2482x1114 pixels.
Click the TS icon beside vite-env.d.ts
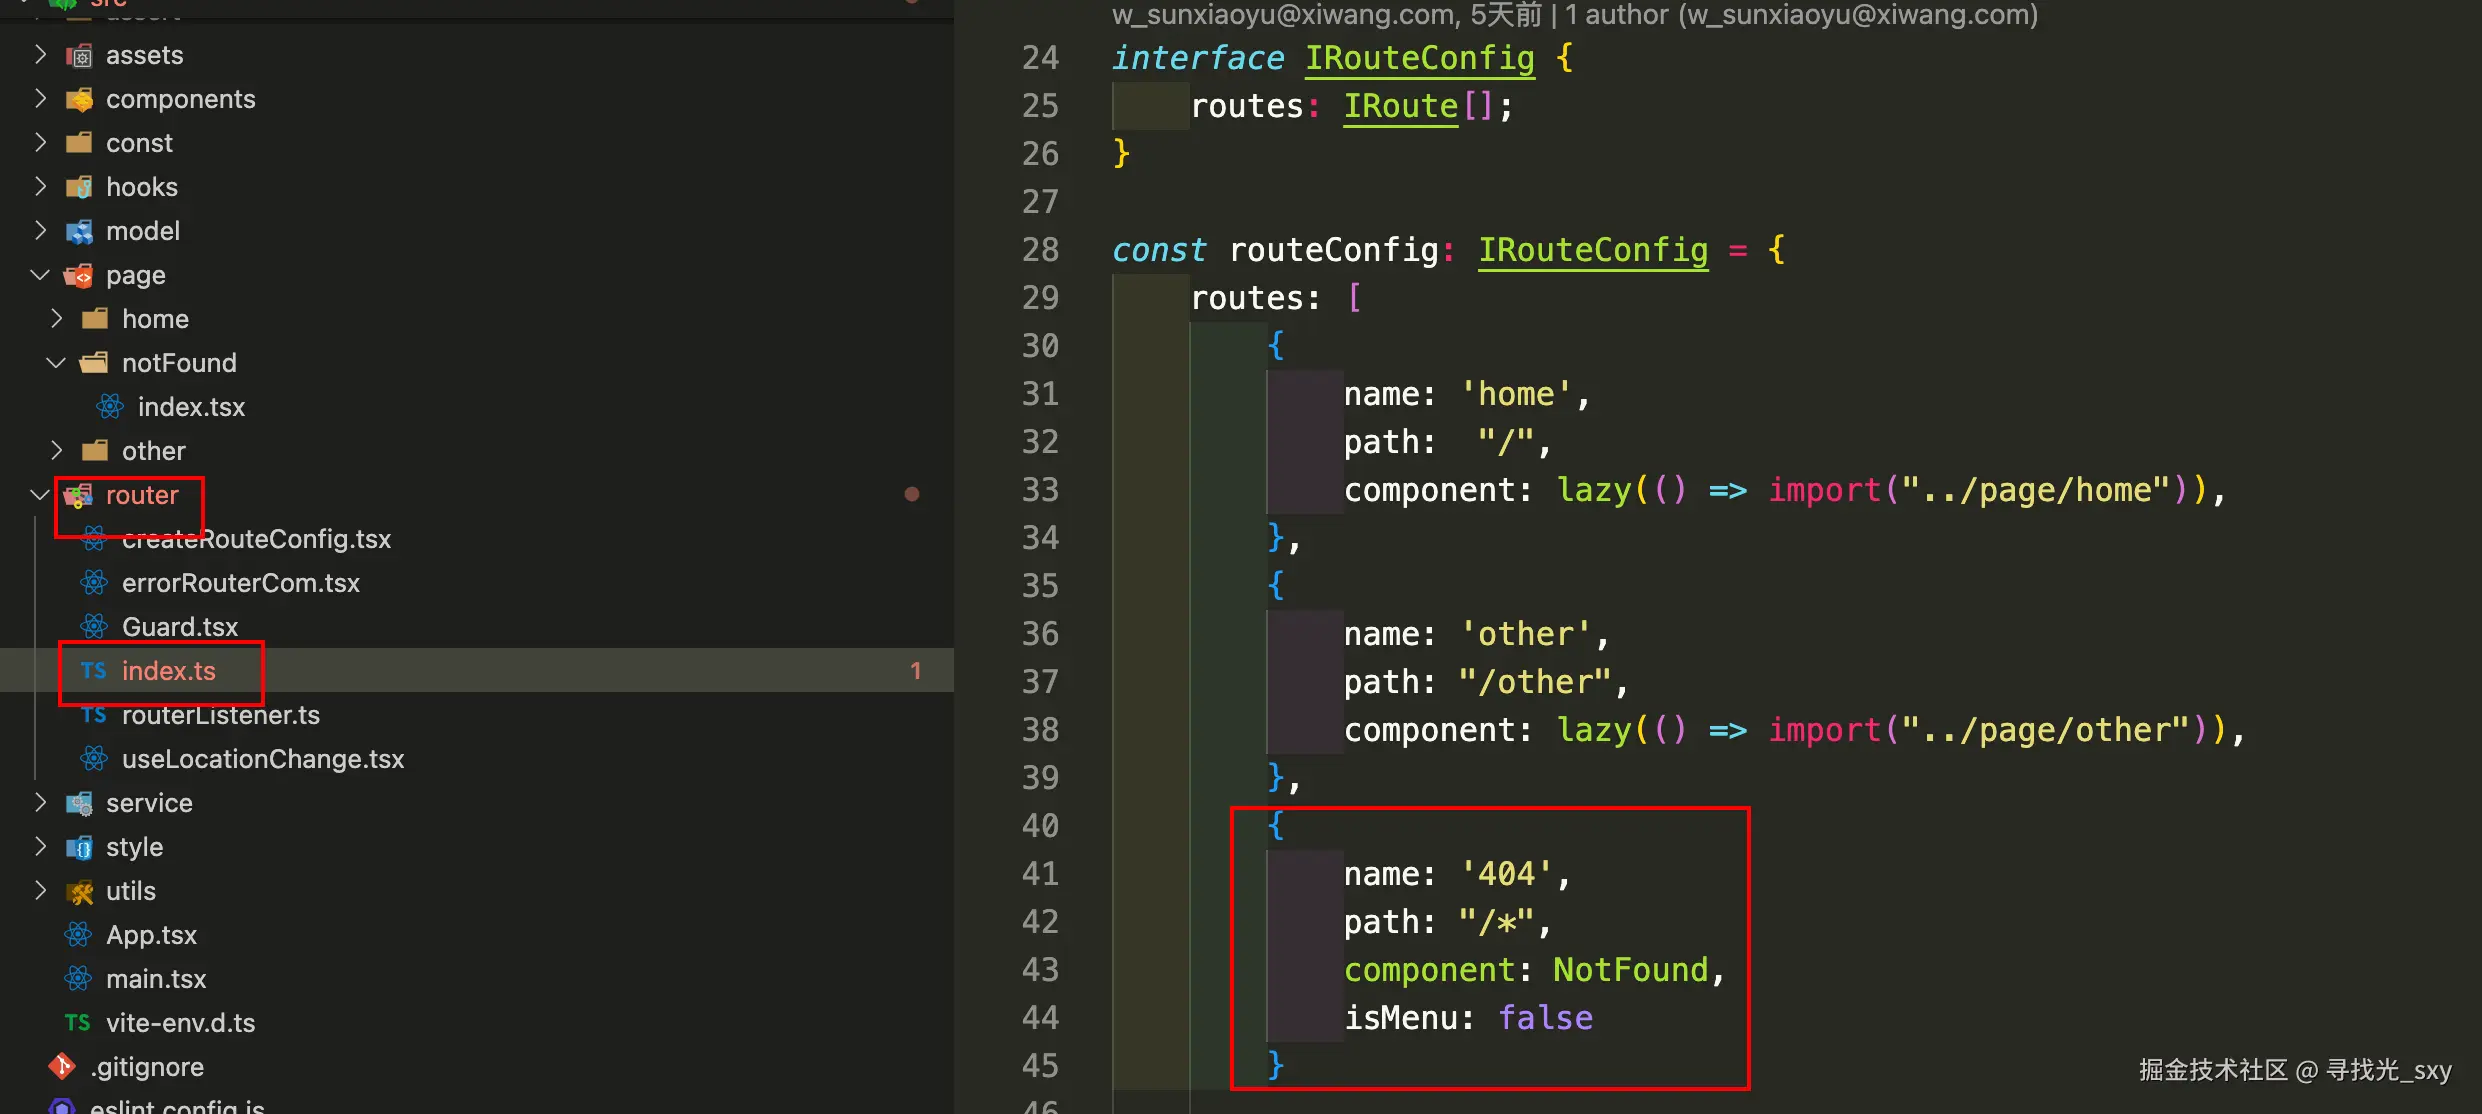(x=78, y=1023)
